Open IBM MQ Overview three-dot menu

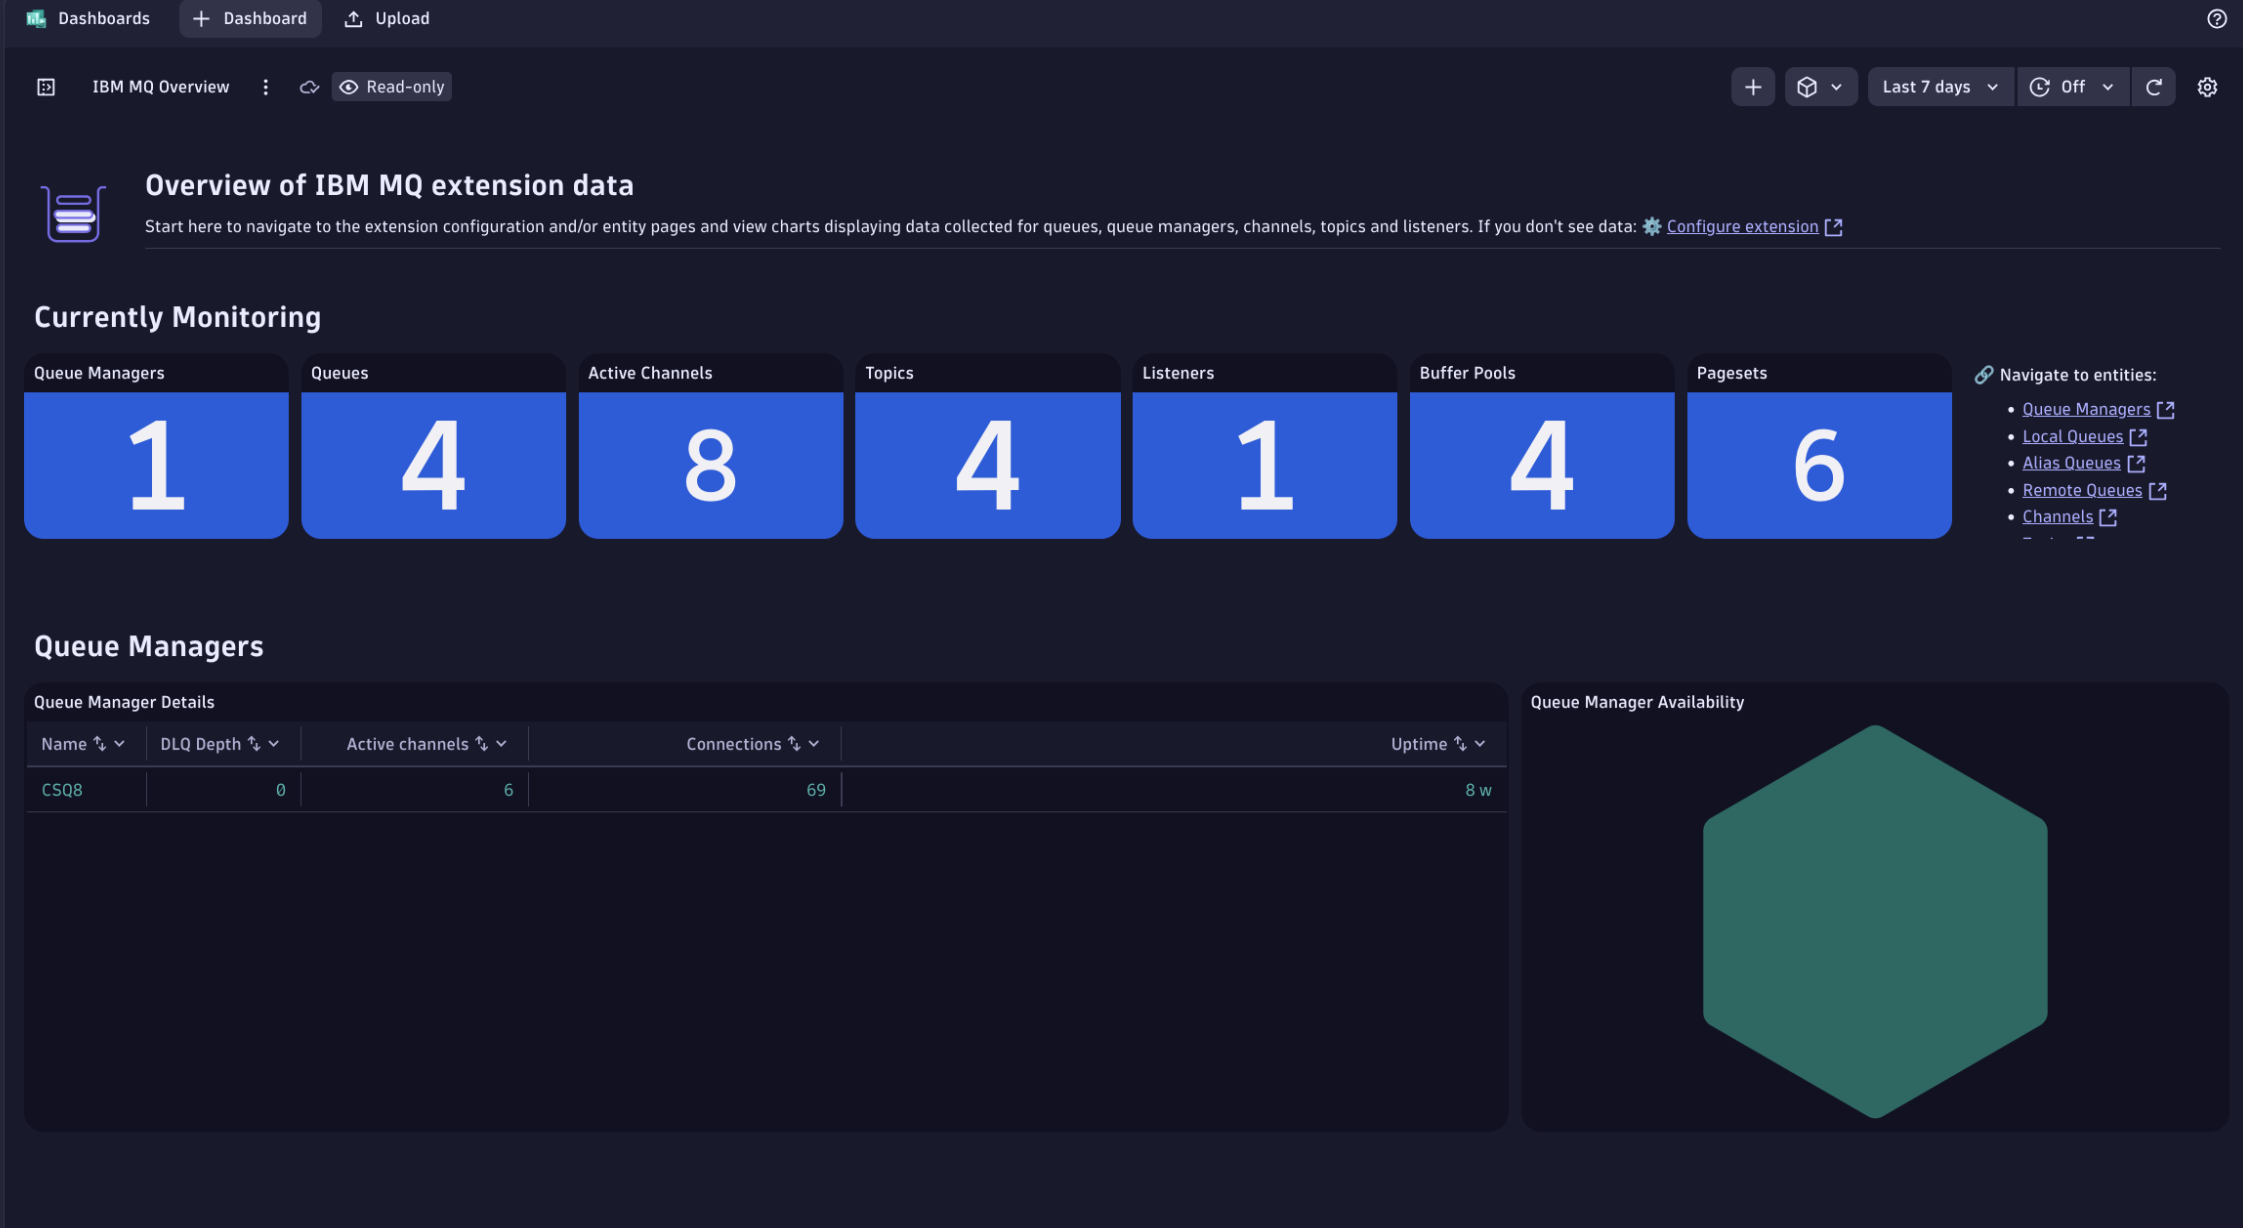(x=265, y=87)
